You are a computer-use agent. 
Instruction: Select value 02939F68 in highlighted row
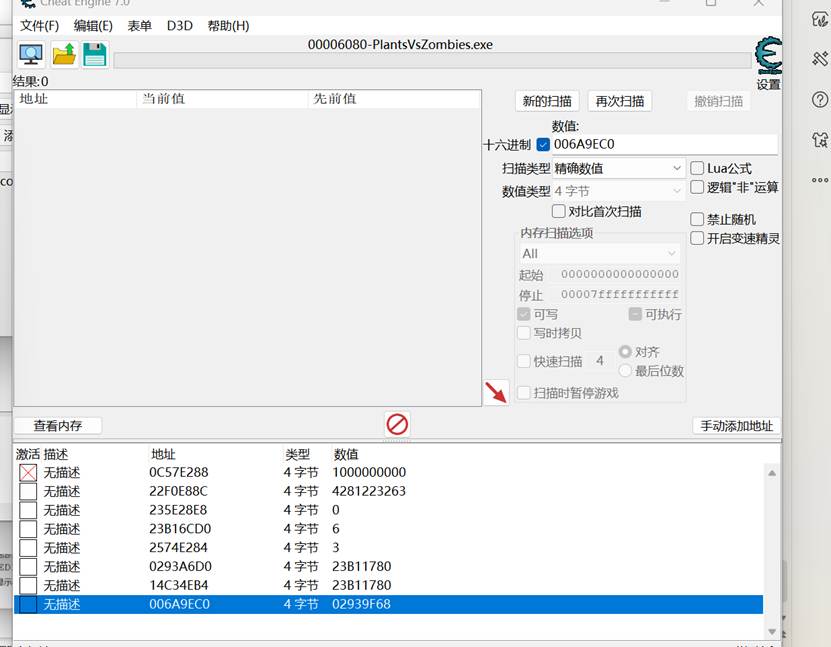point(361,605)
